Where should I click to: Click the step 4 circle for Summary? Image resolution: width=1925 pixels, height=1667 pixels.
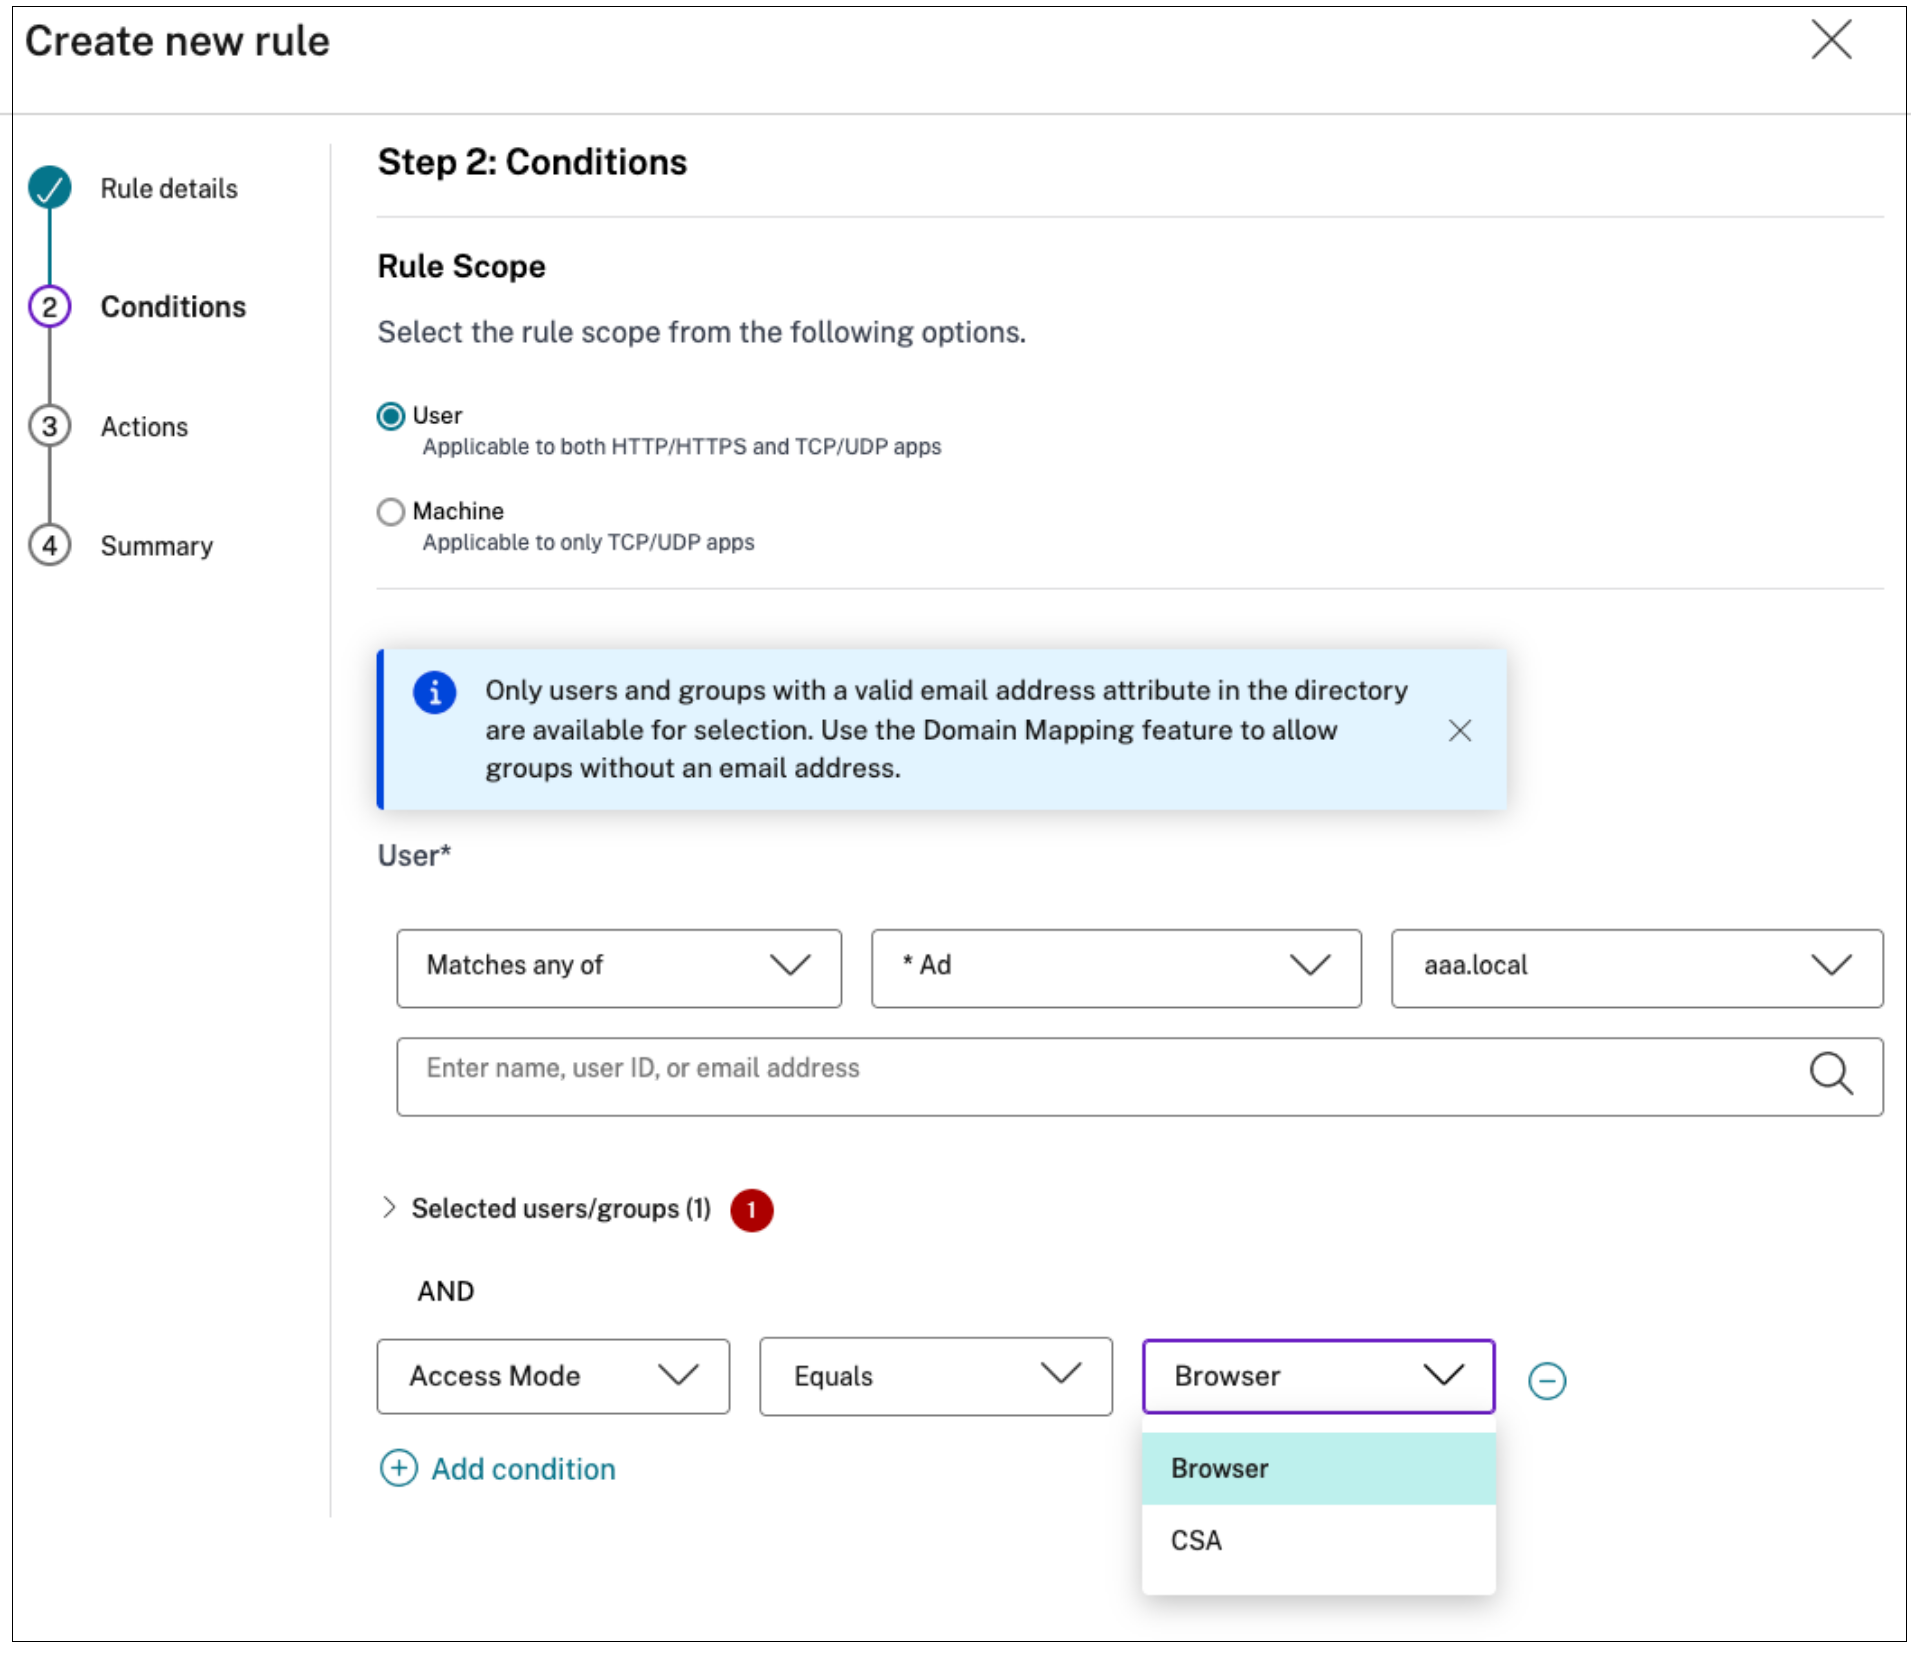point(50,545)
